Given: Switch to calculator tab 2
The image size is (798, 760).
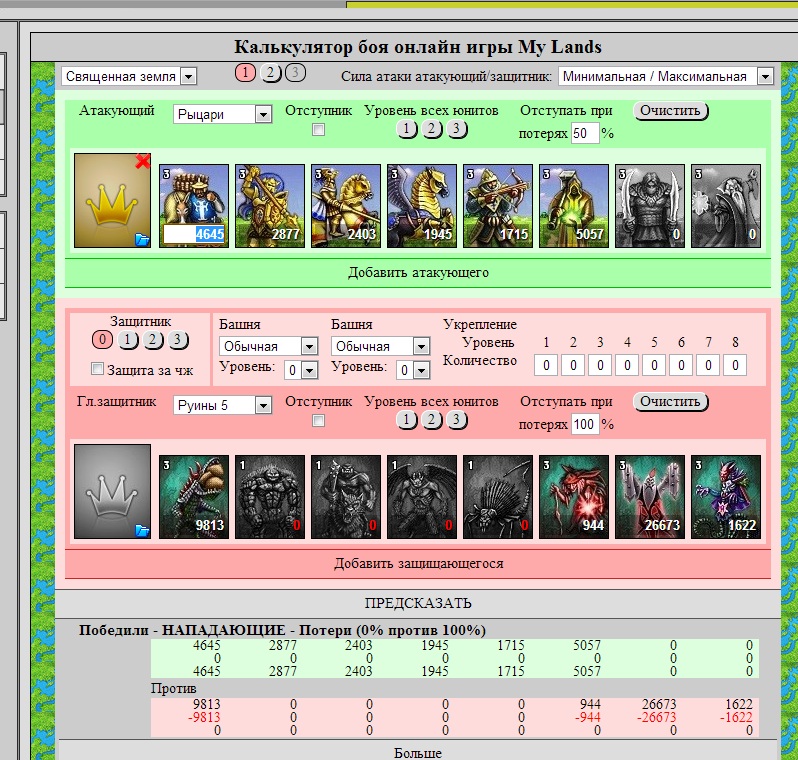Looking at the screenshot, I should pos(270,73).
